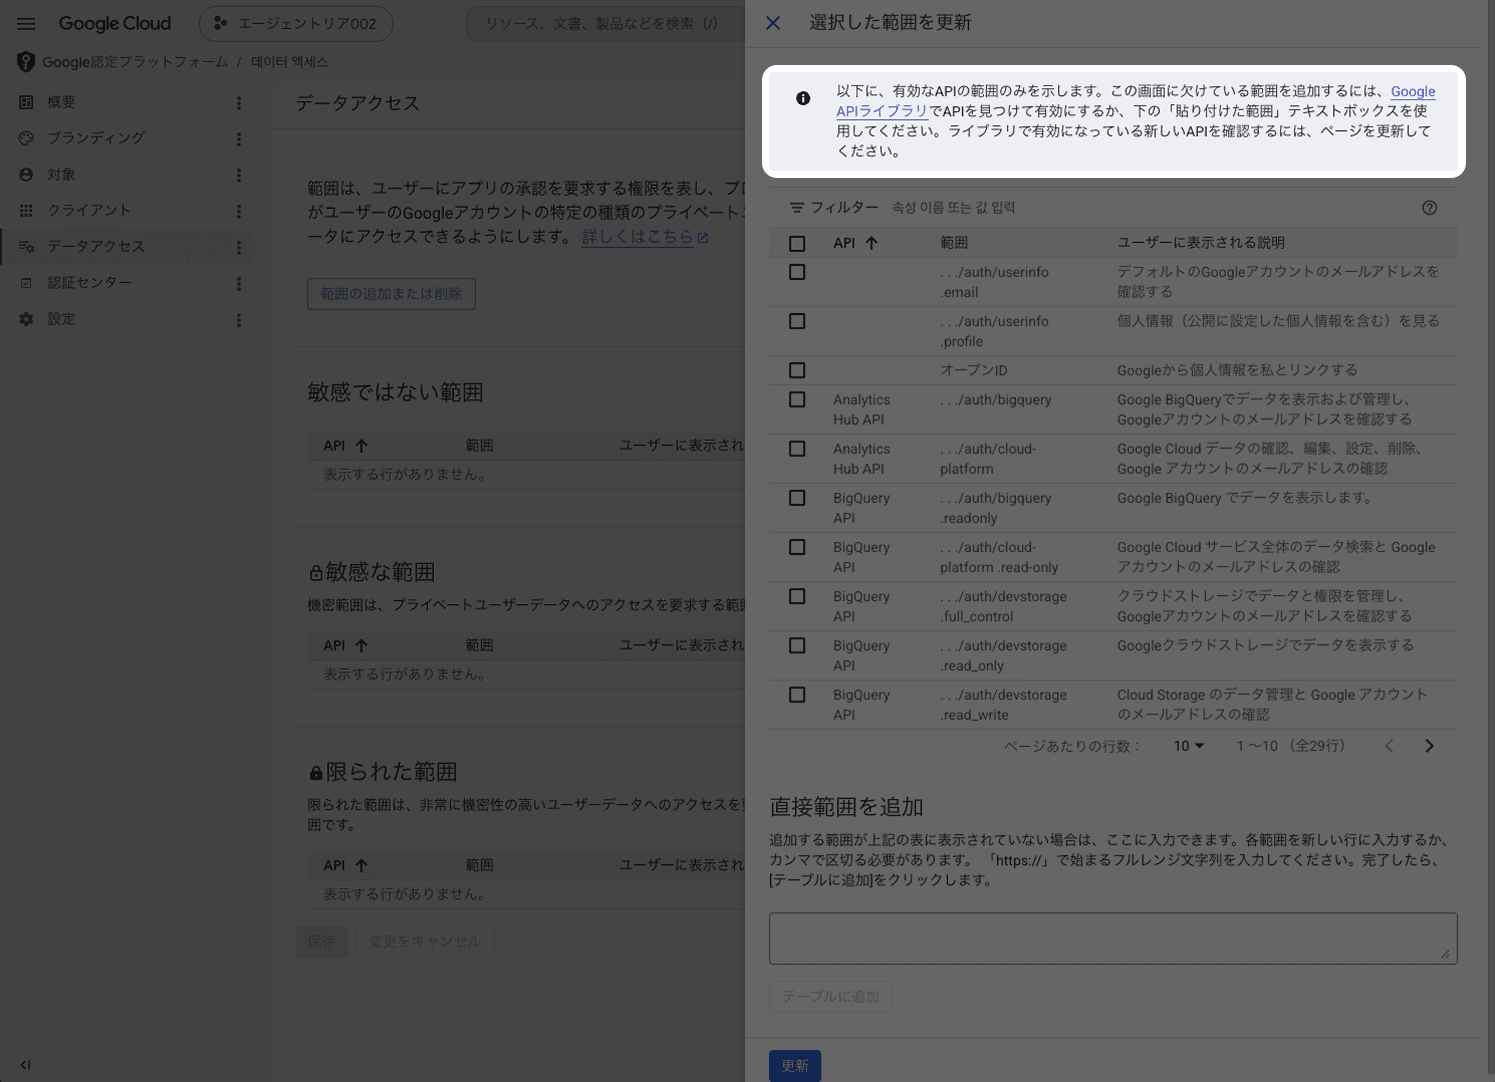
Task: Click the 範囲 column header in panel table
Action: click(x=954, y=243)
